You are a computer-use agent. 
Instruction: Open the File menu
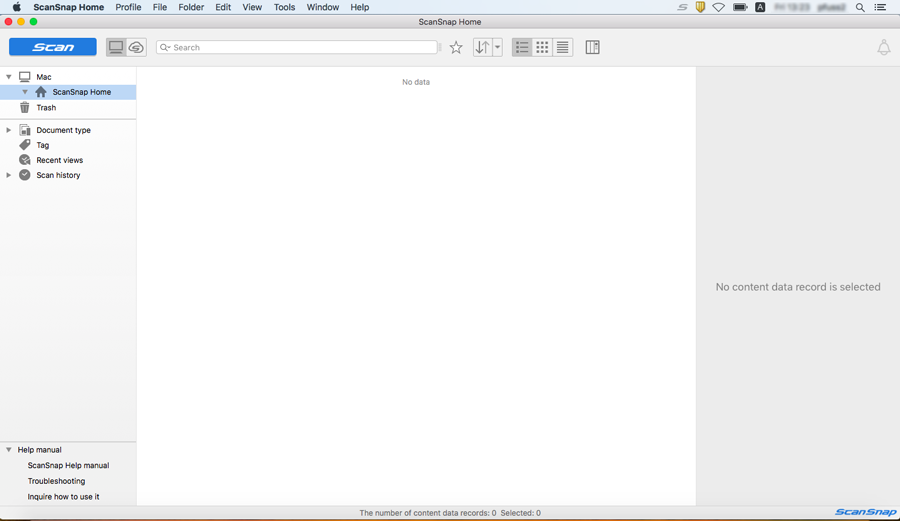pyautogui.click(x=160, y=7)
